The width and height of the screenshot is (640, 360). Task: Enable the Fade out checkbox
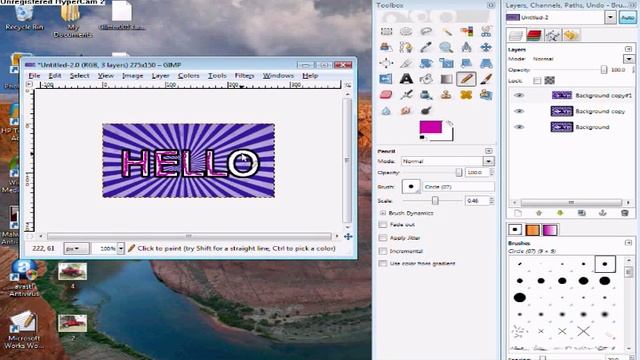[383, 224]
